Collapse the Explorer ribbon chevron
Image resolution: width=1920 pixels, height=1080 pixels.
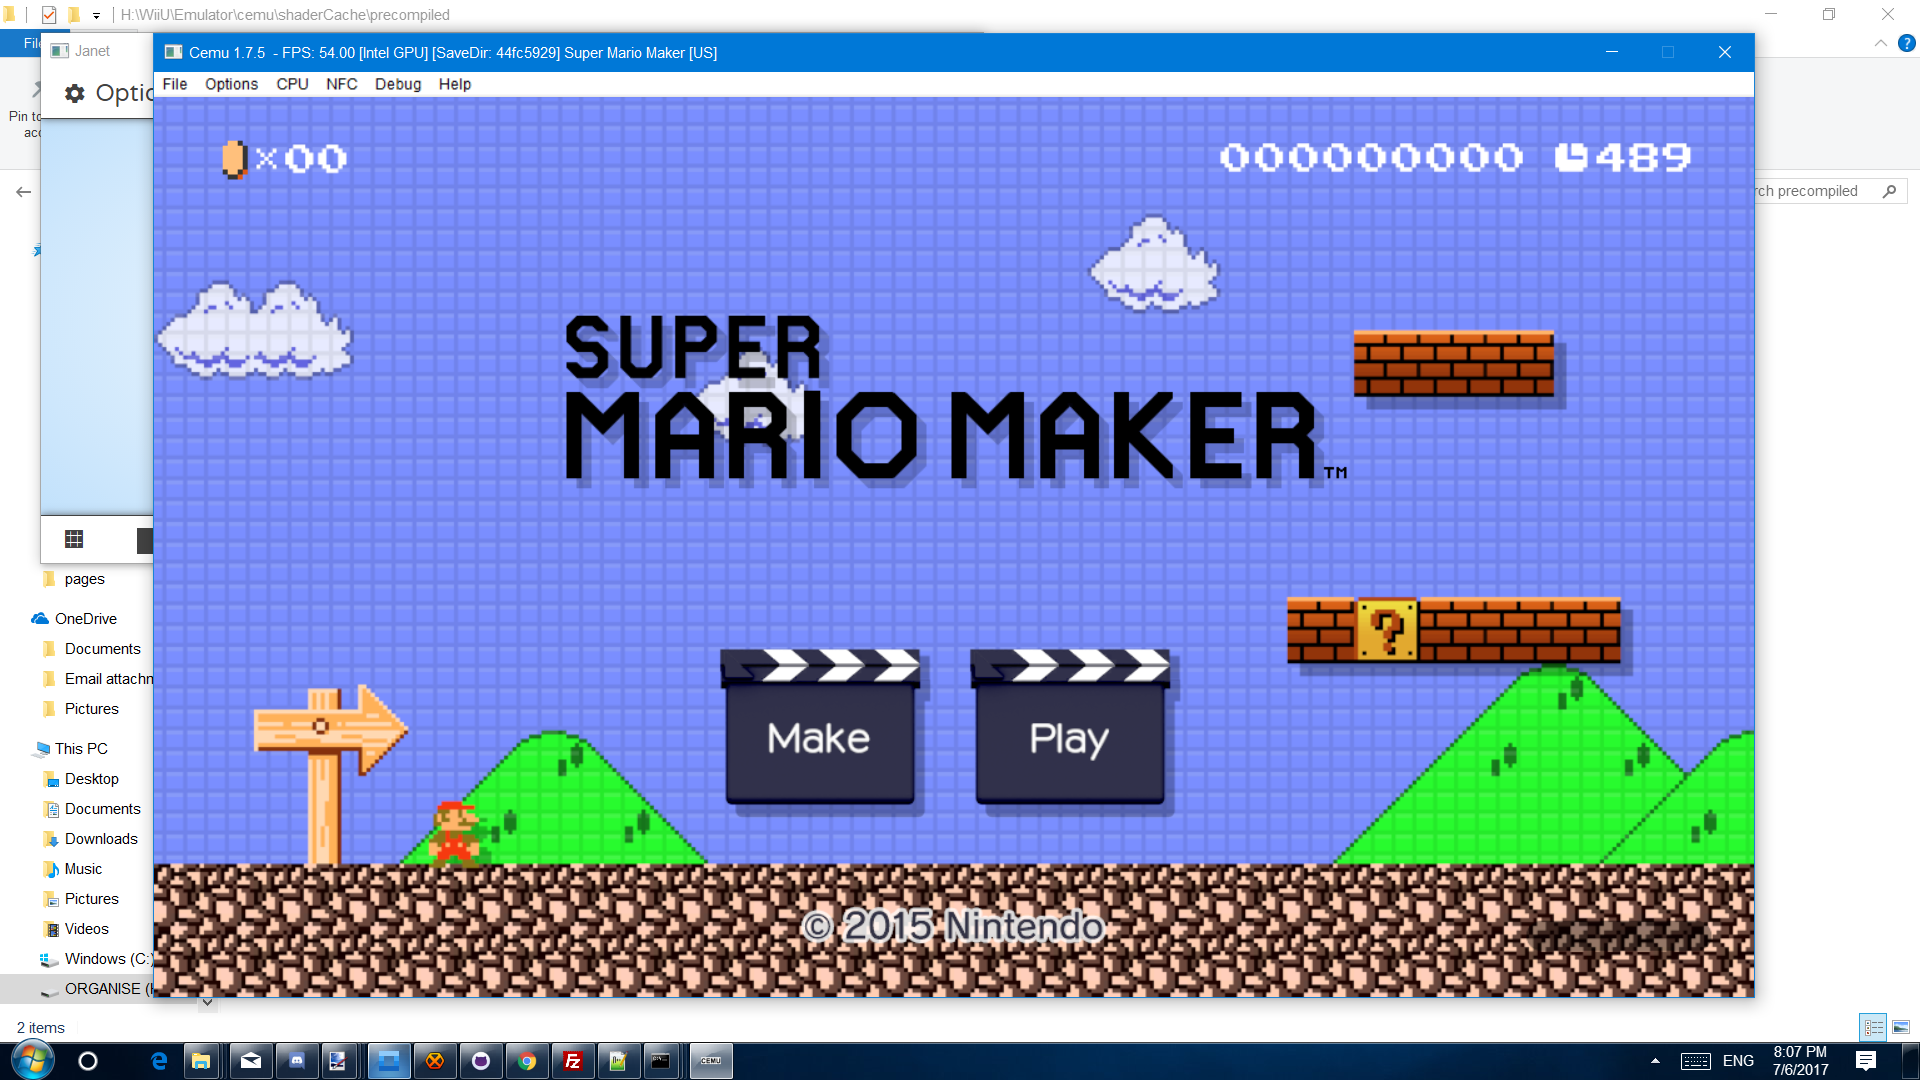point(1881,44)
